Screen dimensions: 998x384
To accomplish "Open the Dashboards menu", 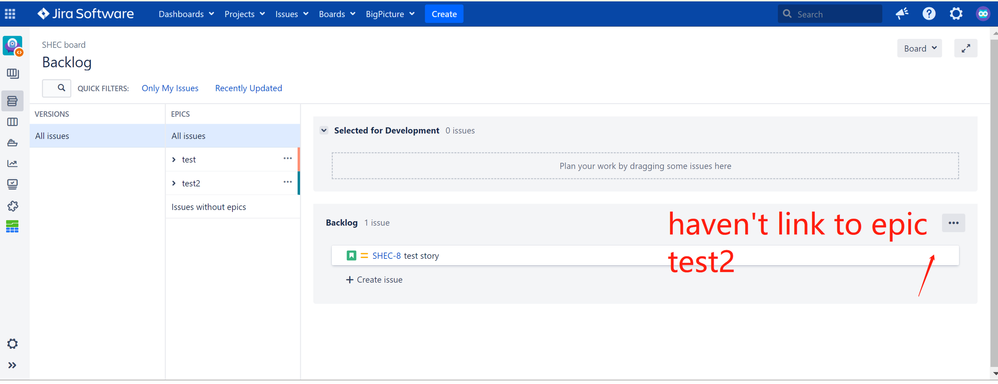I will (x=186, y=14).
